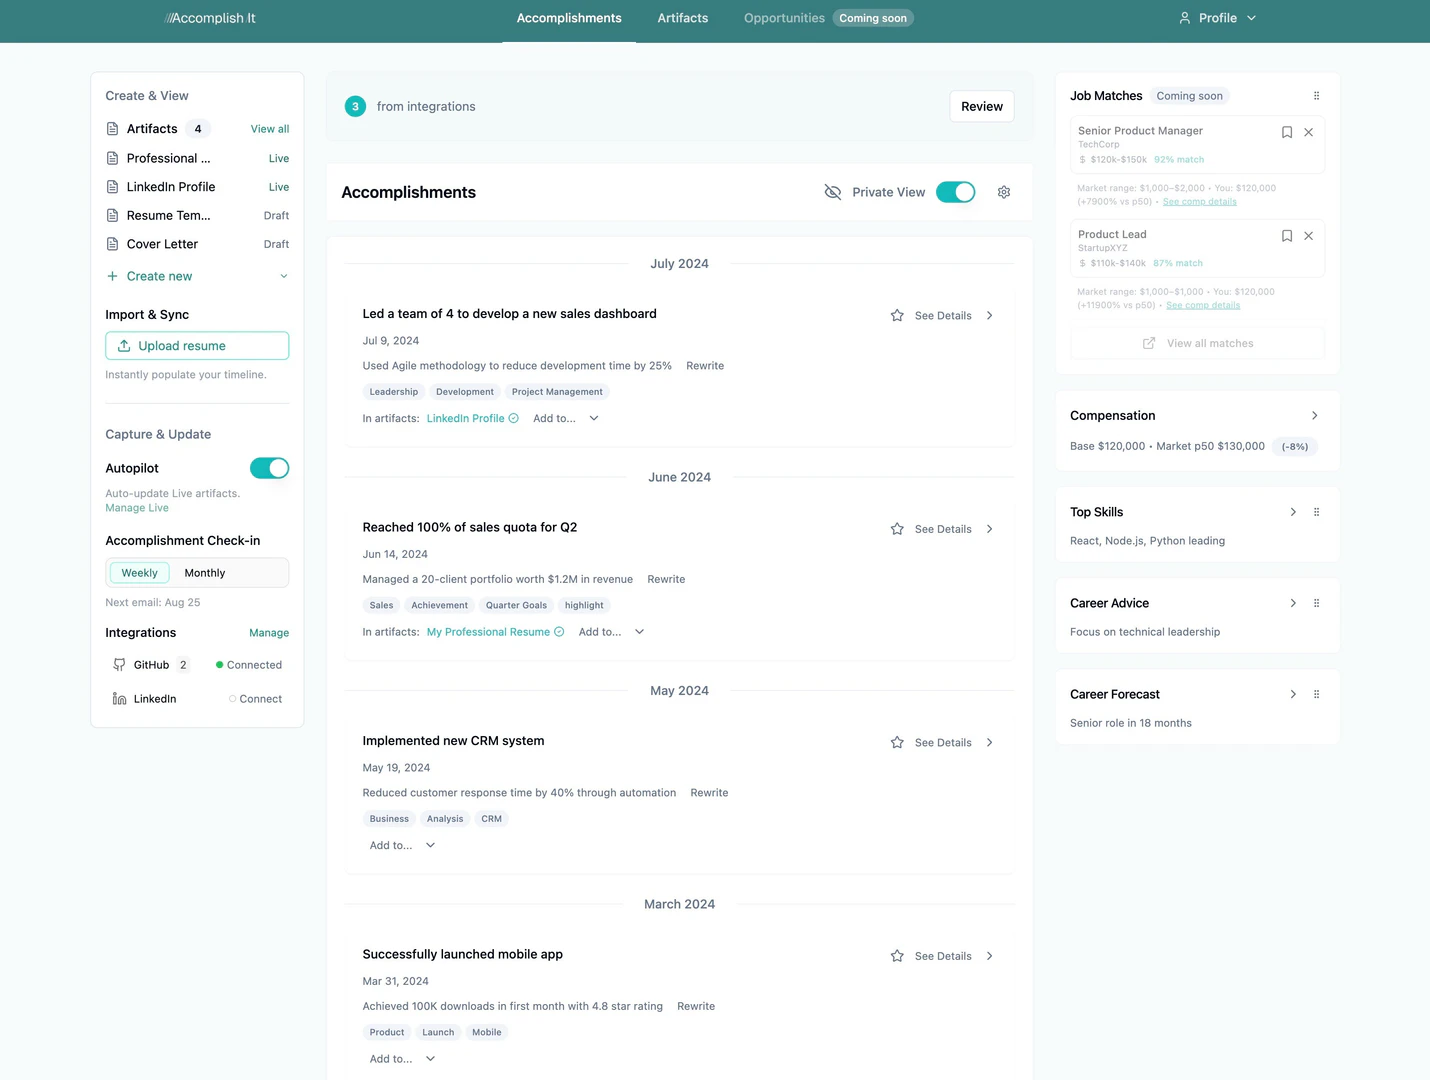Dismiss the Product Lead job match
1430x1080 pixels.
pos(1308,236)
